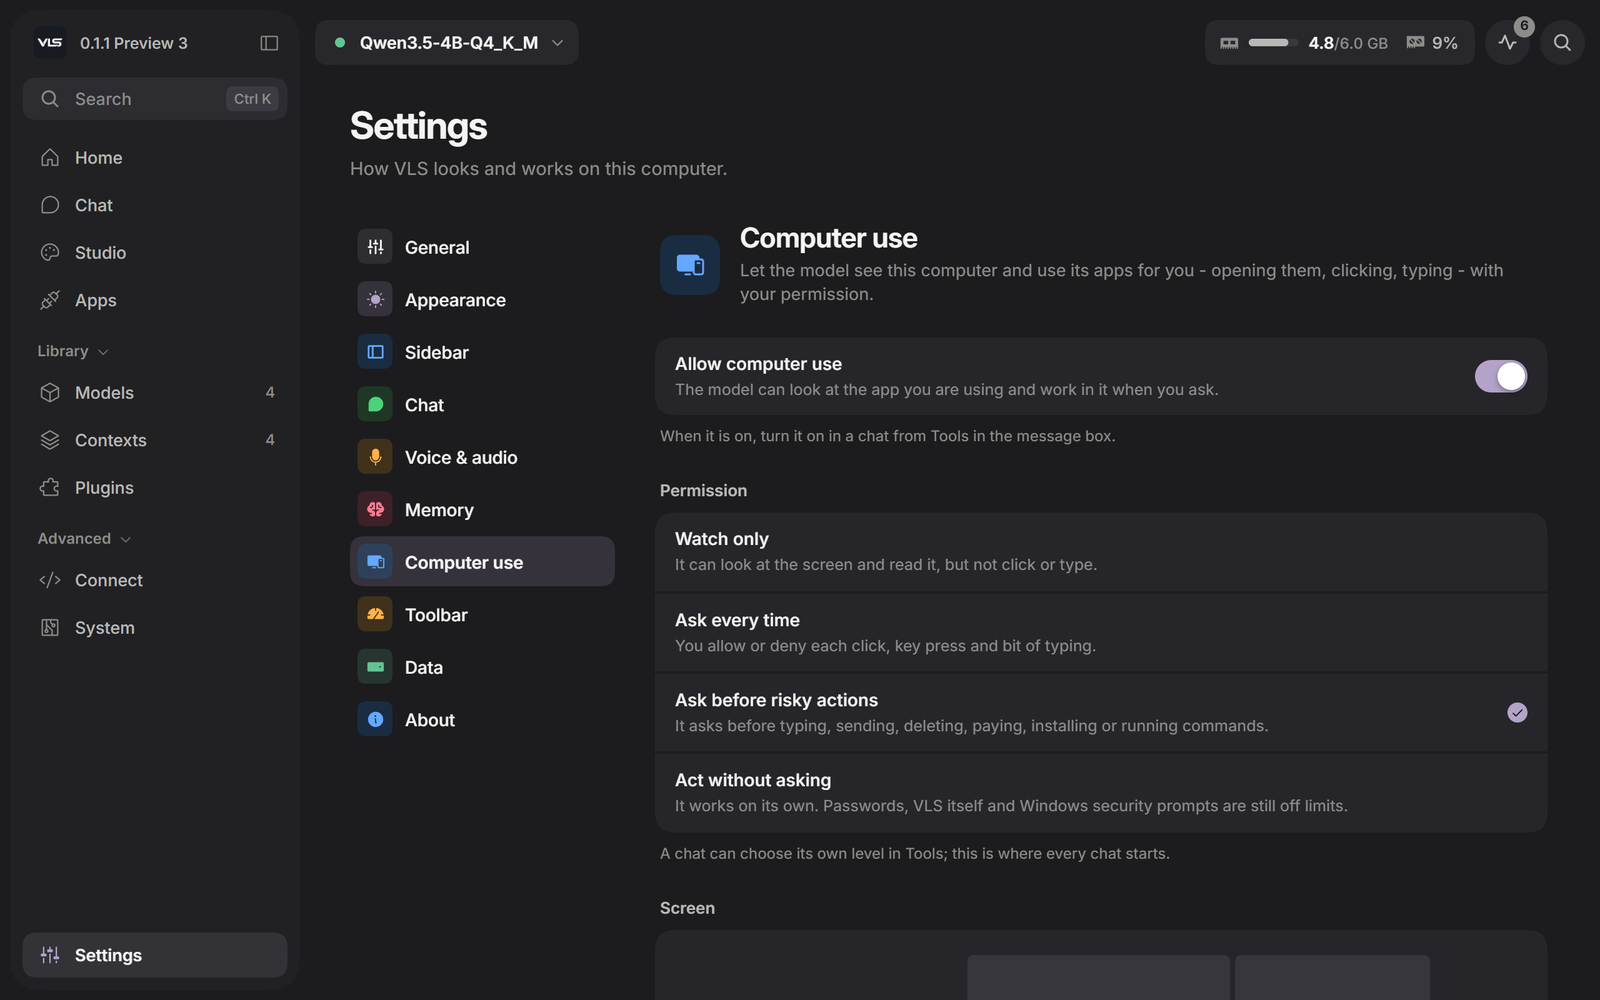Turn off the Allow computer use switch
This screenshot has height=1000, width=1600.
[x=1501, y=376]
